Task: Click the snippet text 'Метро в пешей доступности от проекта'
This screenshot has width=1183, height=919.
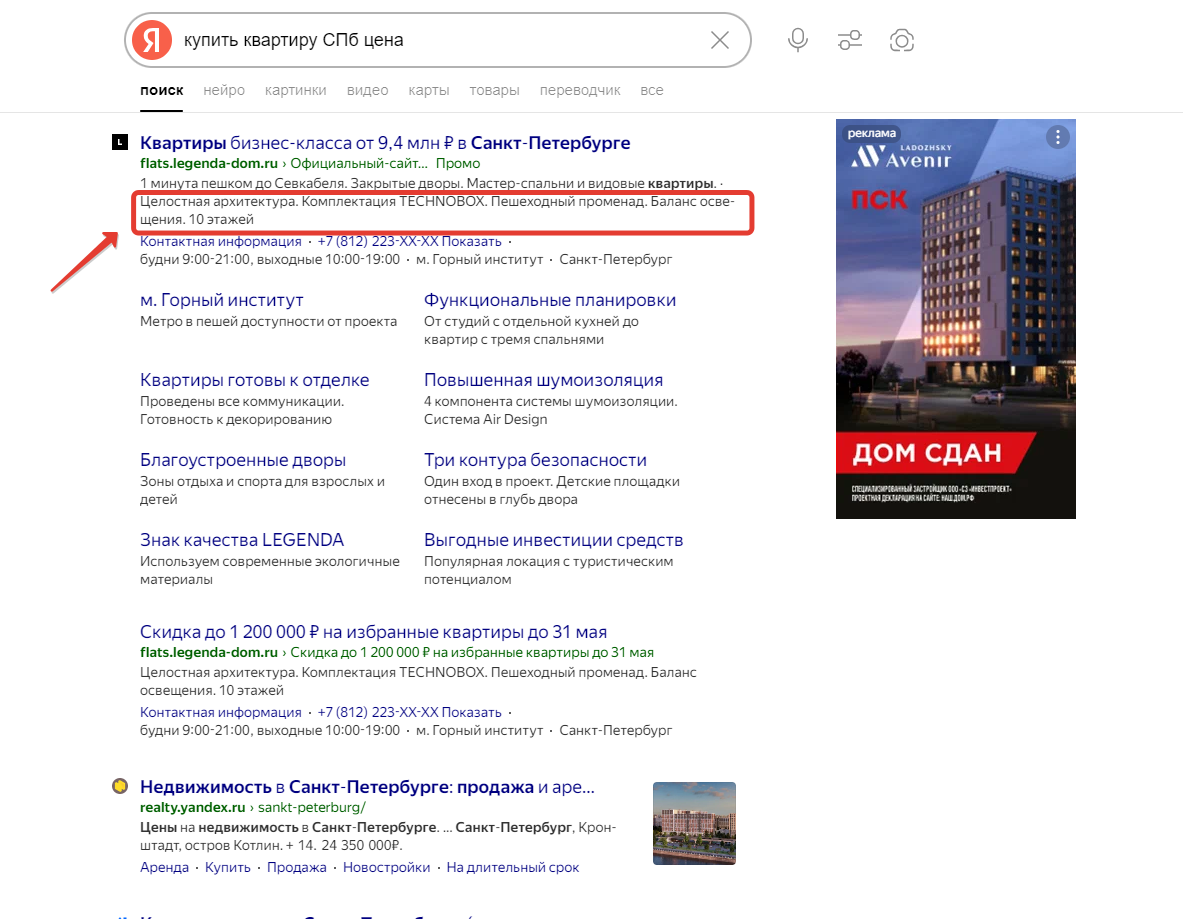Action: tap(269, 321)
